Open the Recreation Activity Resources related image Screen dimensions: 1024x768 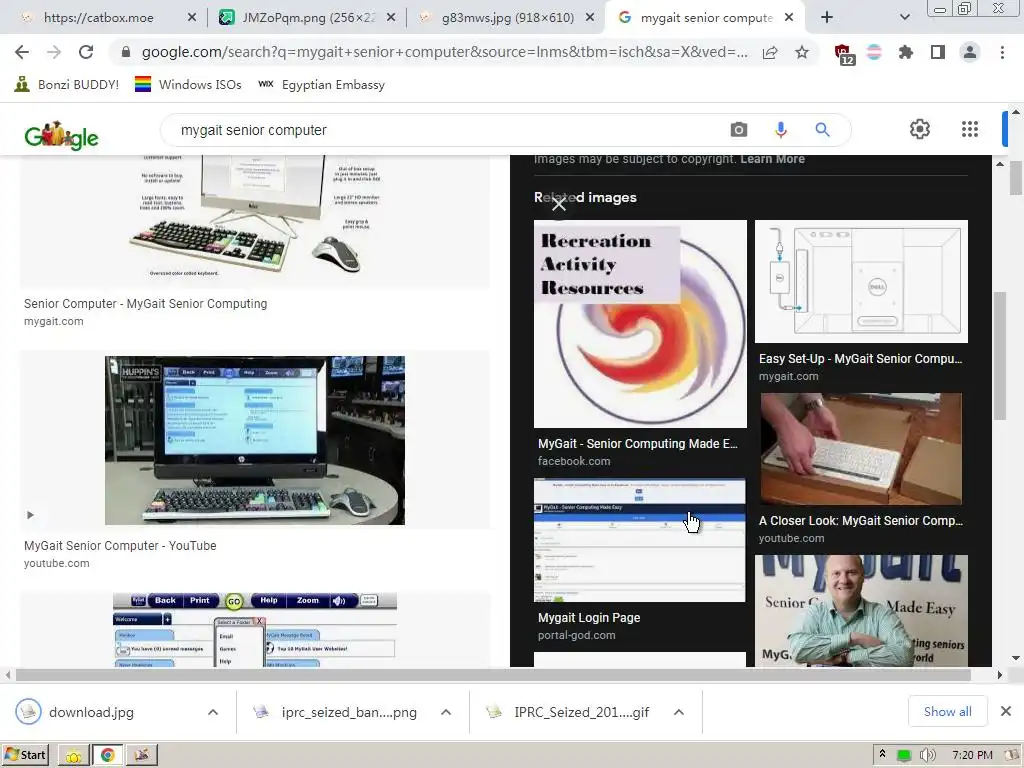[x=640, y=324]
